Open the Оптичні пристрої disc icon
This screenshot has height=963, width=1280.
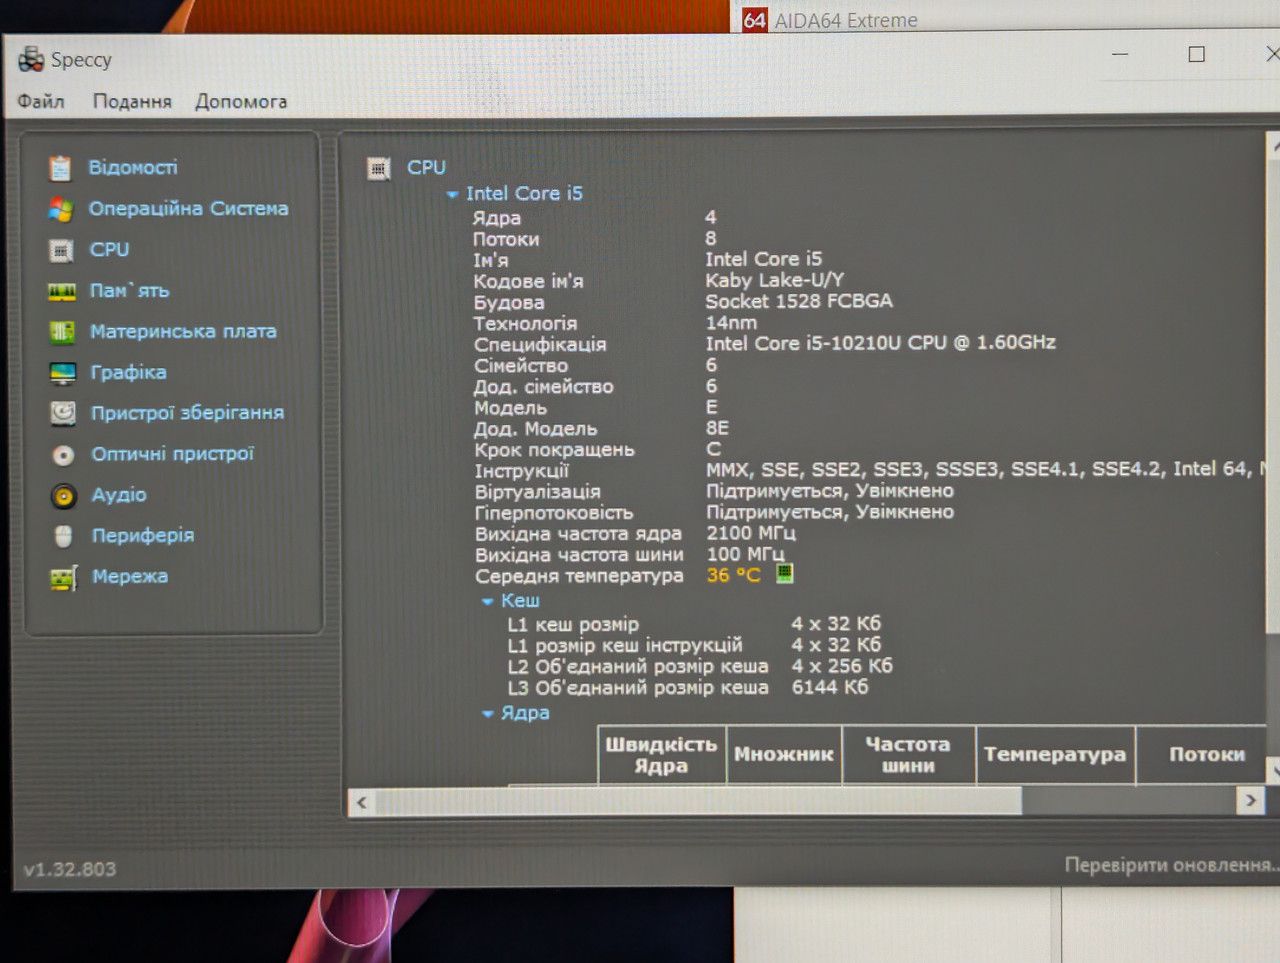pyautogui.click(x=63, y=455)
